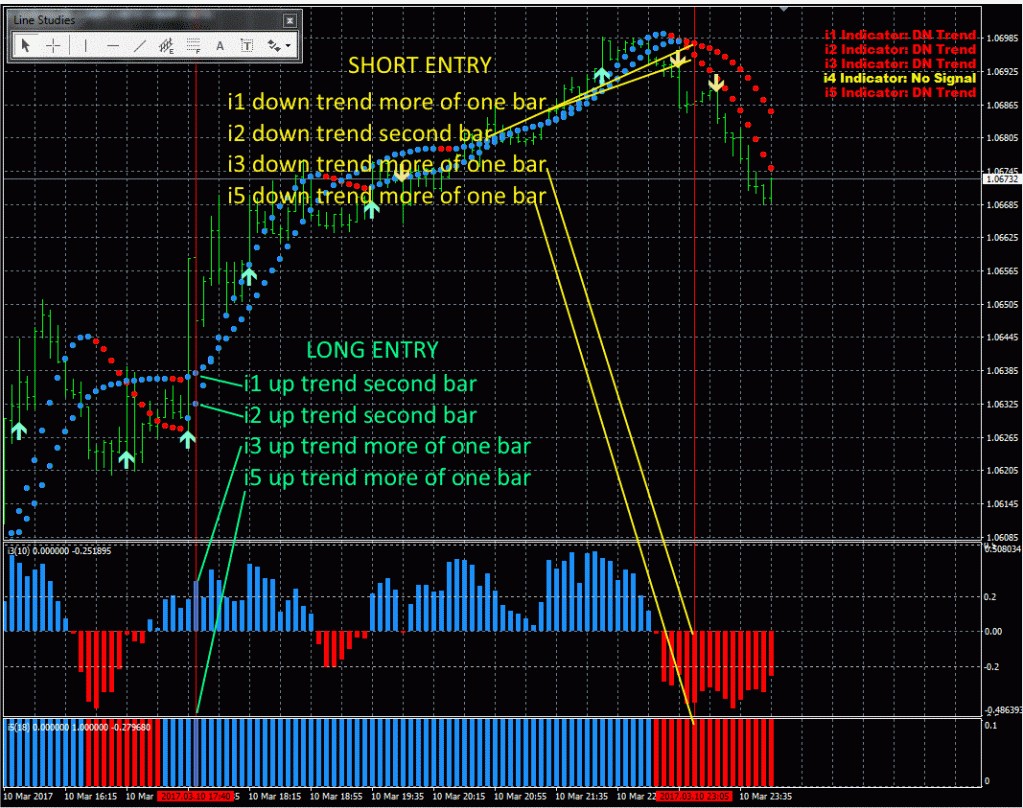Expand the Arrows tool dropdown arrow
1023x808 pixels.
coord(288,46)
